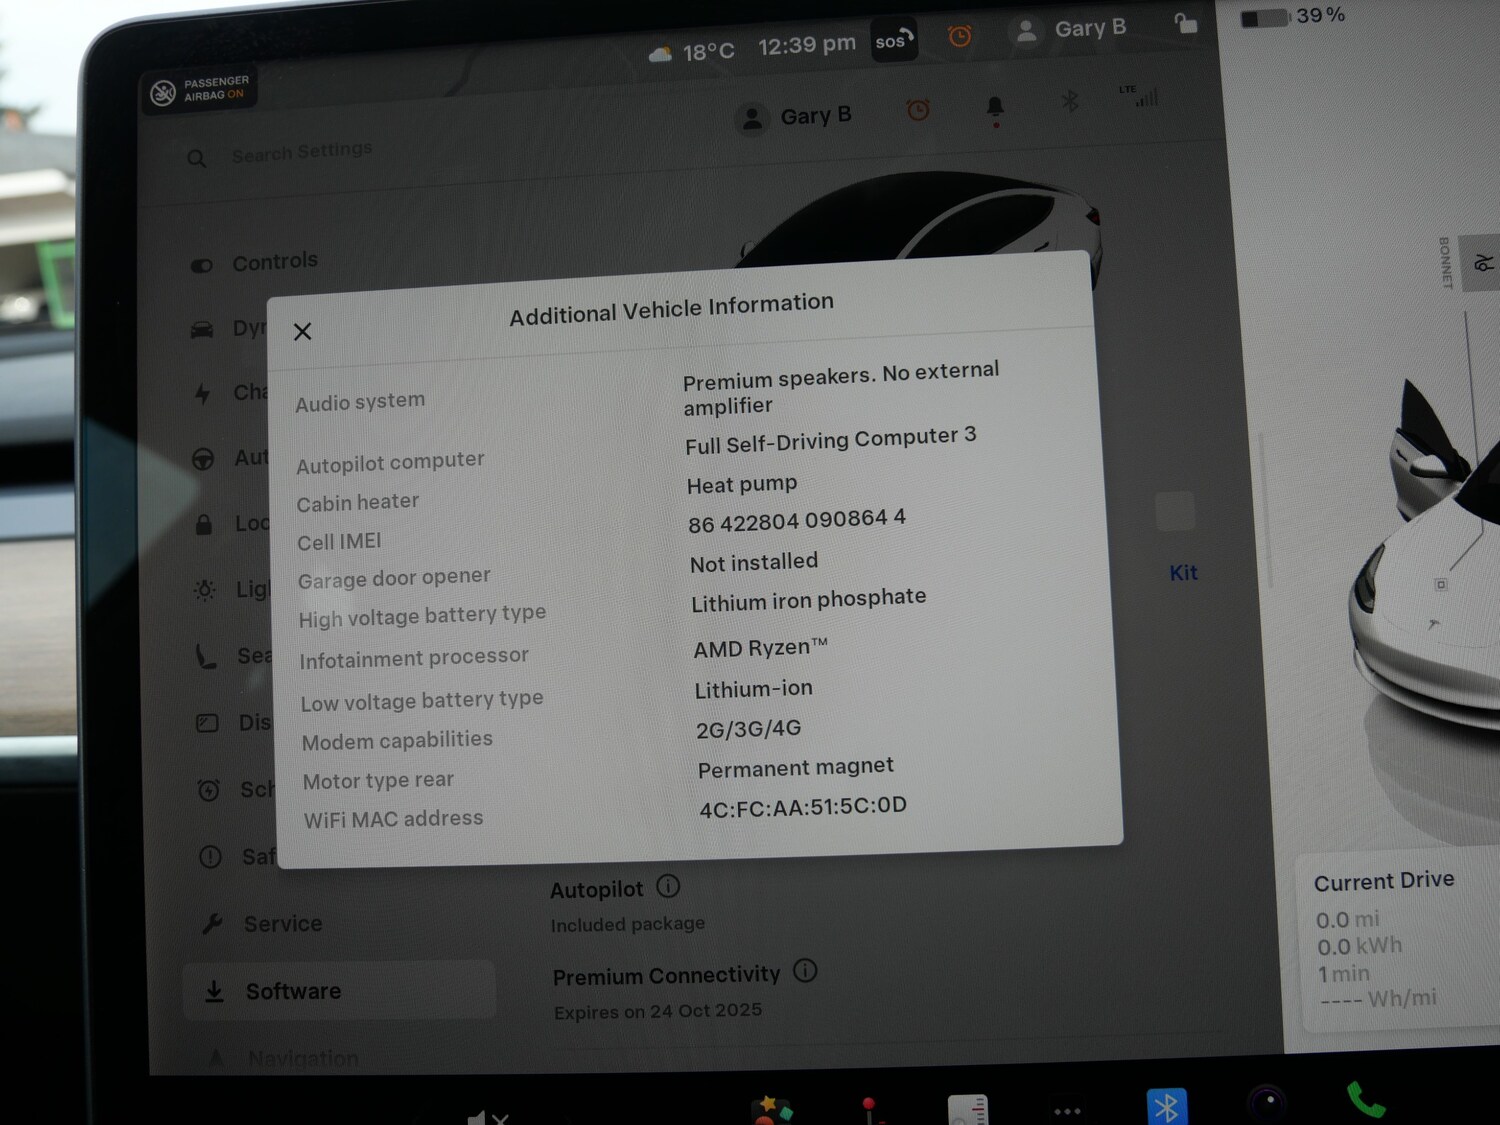The image size is (1500, 1125).
Task: Expand all apps with three-dots icon
Action: pos(1067,1110)
